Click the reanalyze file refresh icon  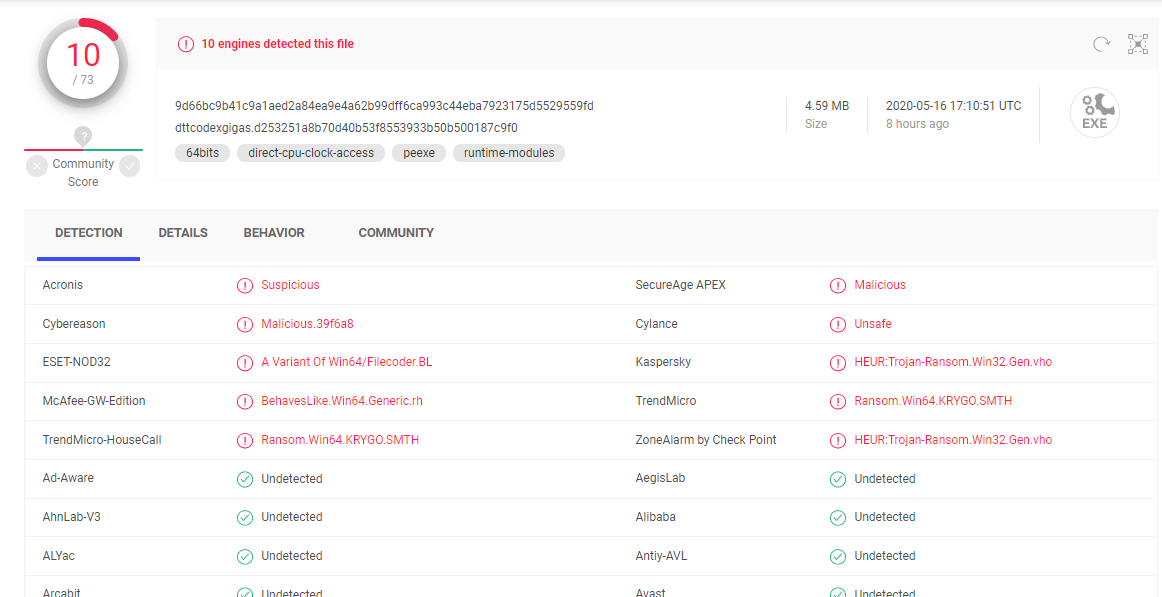[1101, 44]
